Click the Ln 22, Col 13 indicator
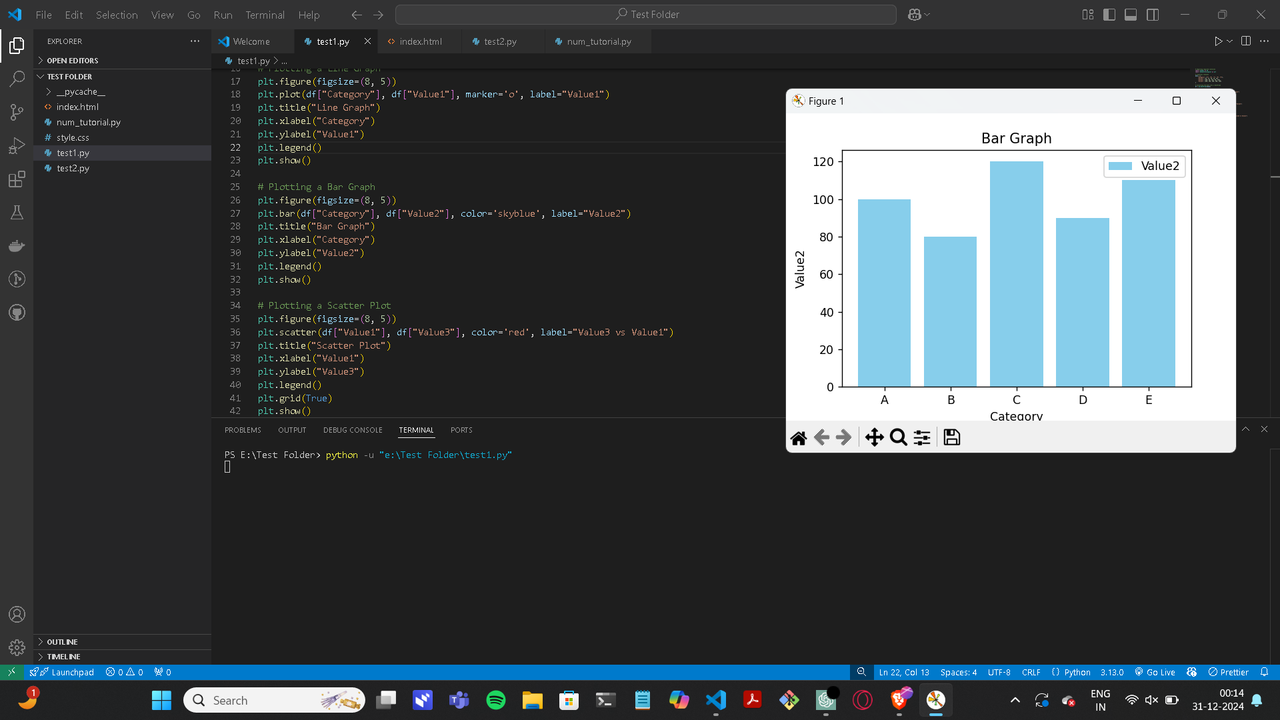Screen dimensions: 1280x720 tap(904, 672)
